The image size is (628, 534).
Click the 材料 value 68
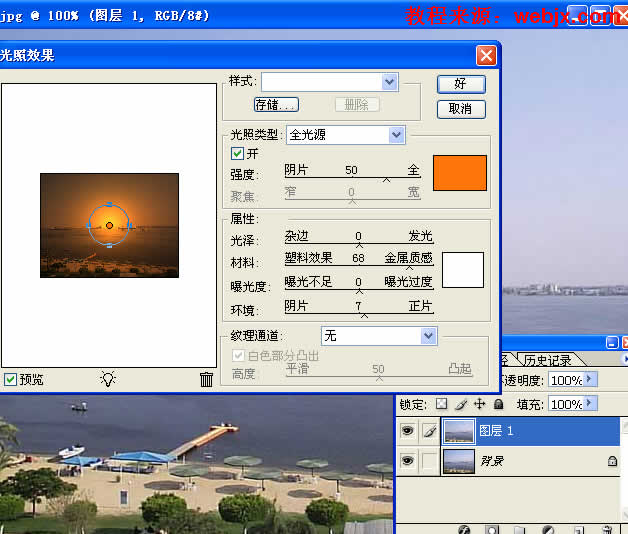click(358, 258)
